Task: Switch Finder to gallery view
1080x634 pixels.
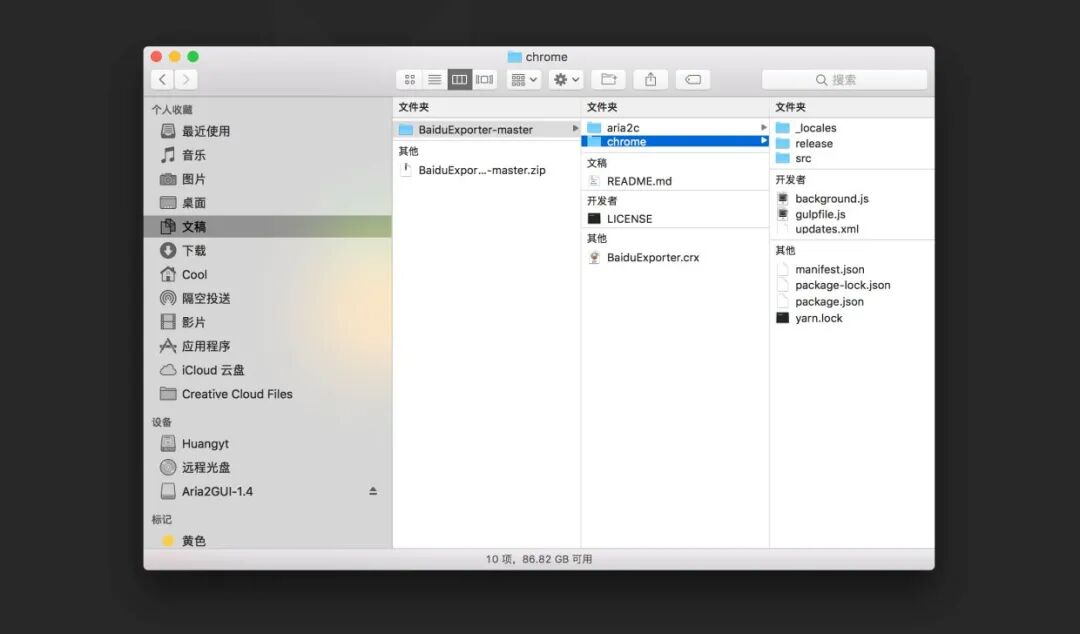Action: pos(484,79)
